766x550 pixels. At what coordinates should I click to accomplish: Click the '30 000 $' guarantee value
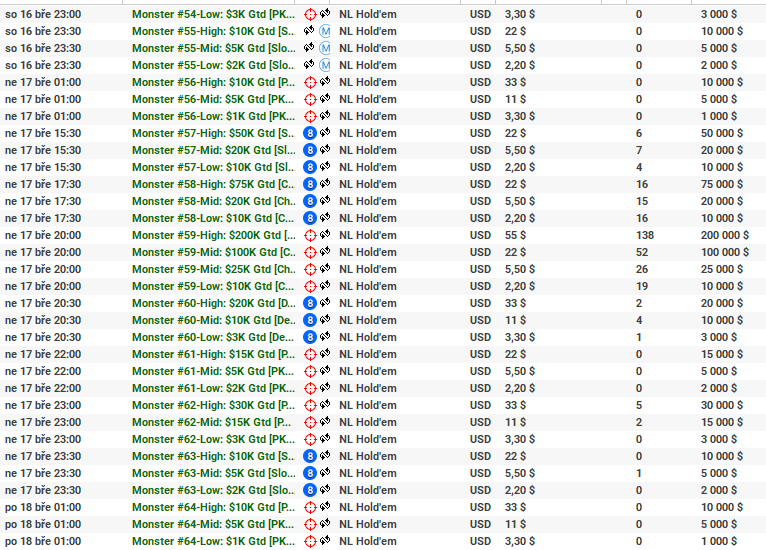click(722, 405)
